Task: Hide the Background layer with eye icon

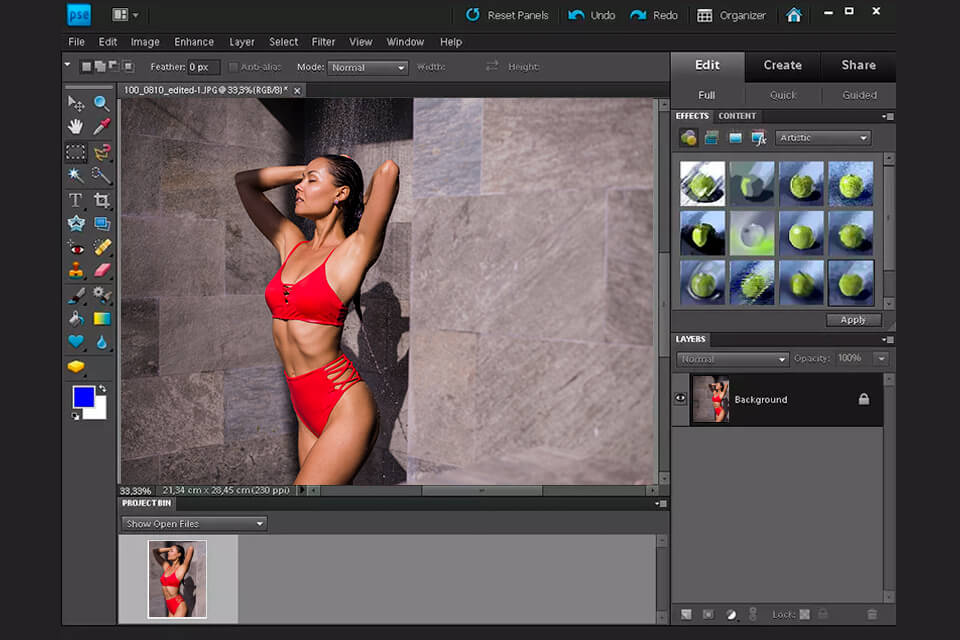Action: point(680,399)
